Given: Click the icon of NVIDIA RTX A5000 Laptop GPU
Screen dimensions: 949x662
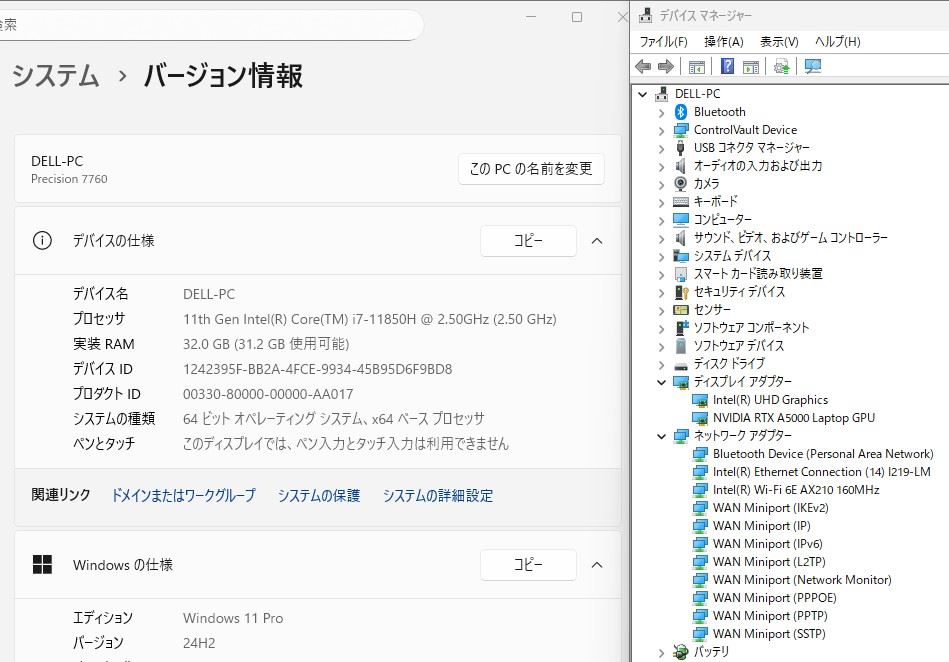Looking at the screenshot, I should (x=700, y=418).
